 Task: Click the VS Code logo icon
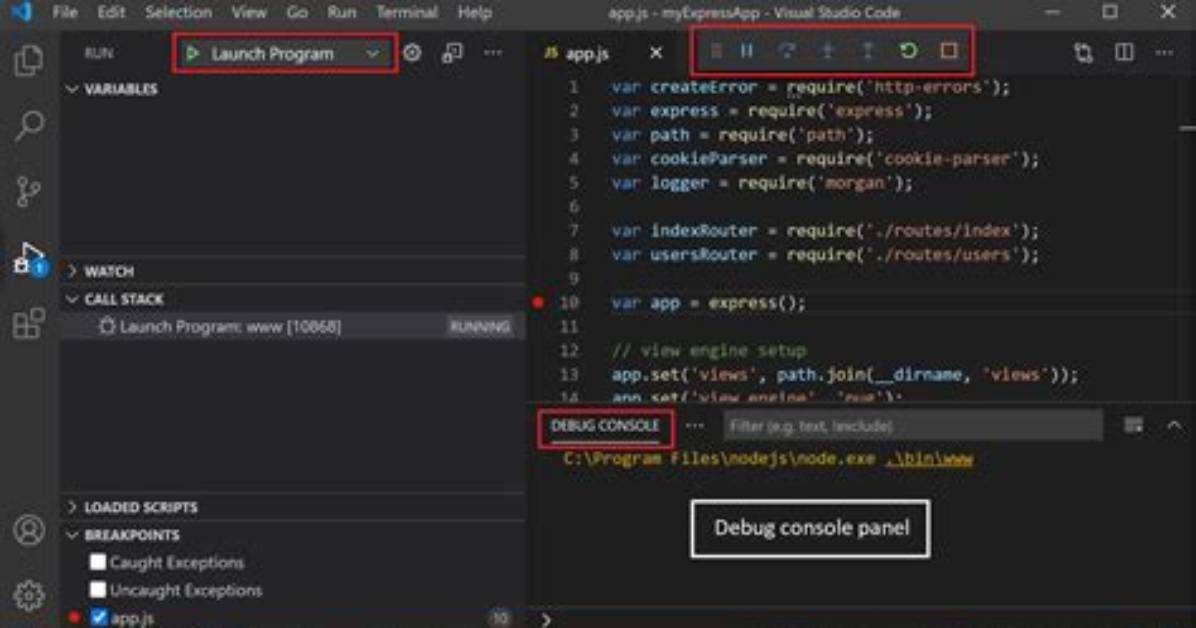[22, 11]
